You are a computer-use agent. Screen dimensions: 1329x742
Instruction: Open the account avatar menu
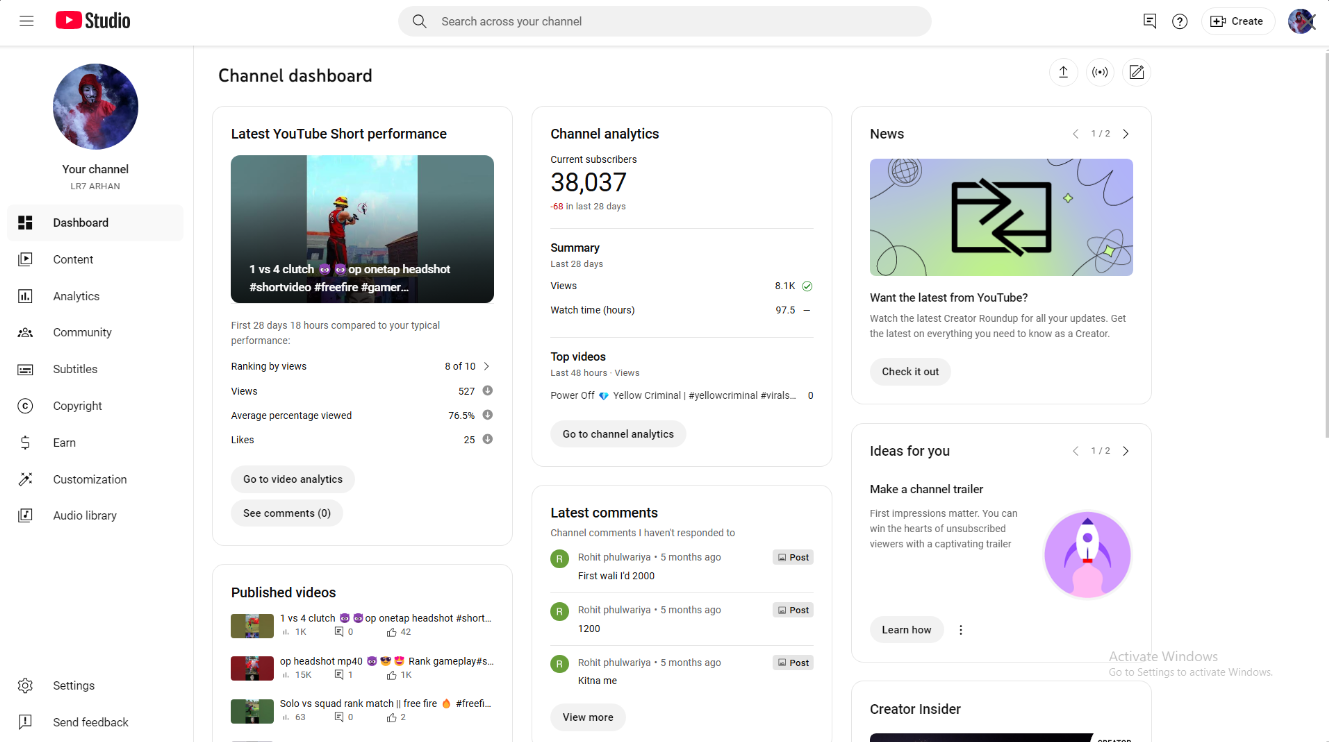pos(1301,21)
